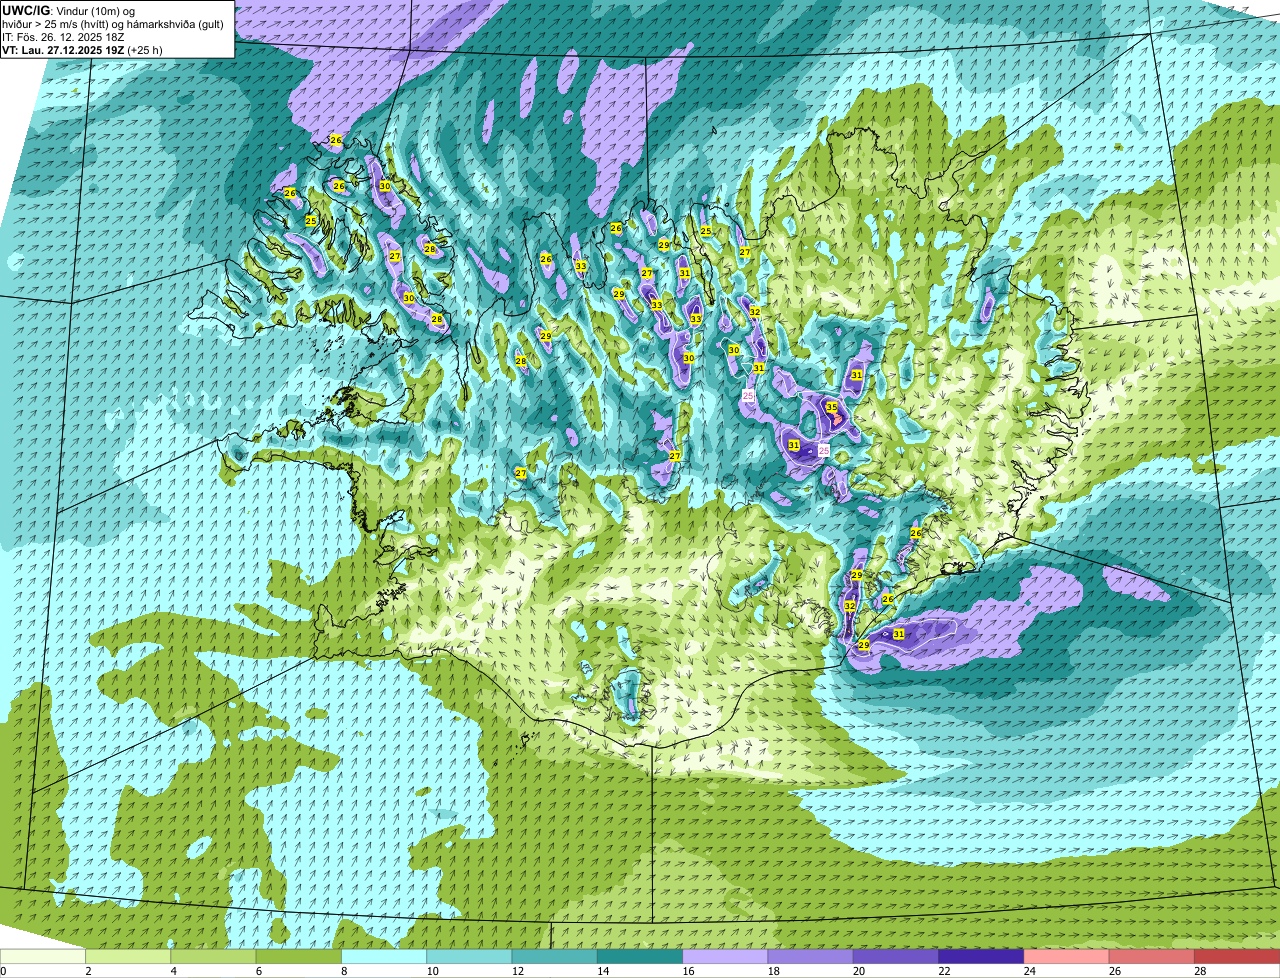Click the 'IT: Fös. 26. 12. 2025 18Z' line
Screen dimensions: 1280x978
pyautogui.click(x=62, y=37)
